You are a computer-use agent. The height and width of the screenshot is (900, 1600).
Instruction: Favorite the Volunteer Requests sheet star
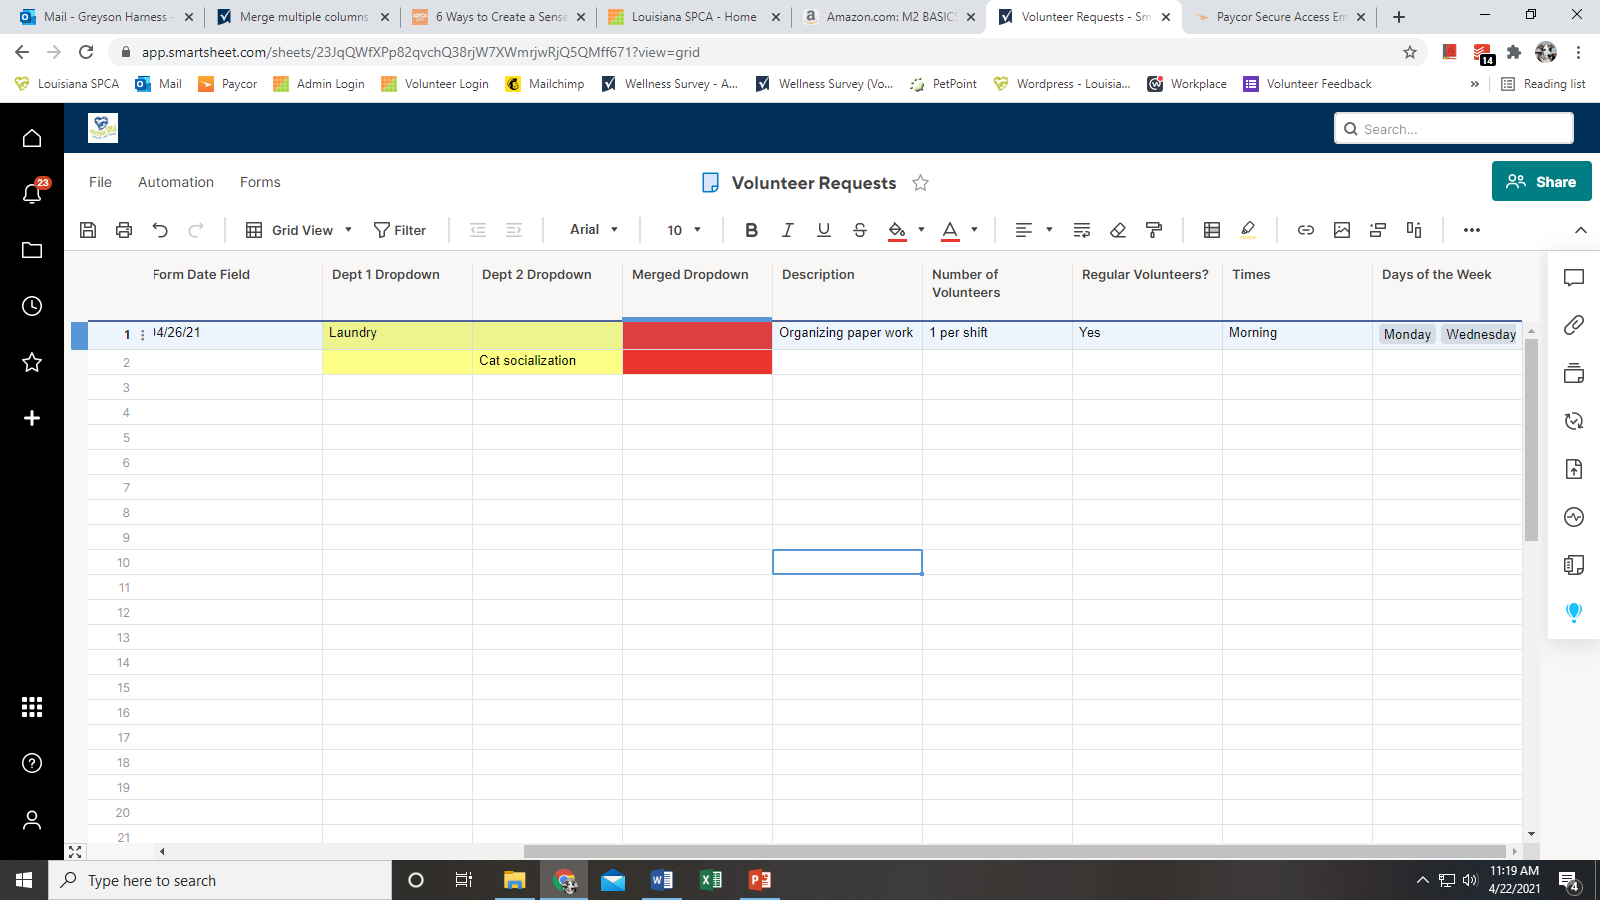pyautogui.click(x=921, y=183)
